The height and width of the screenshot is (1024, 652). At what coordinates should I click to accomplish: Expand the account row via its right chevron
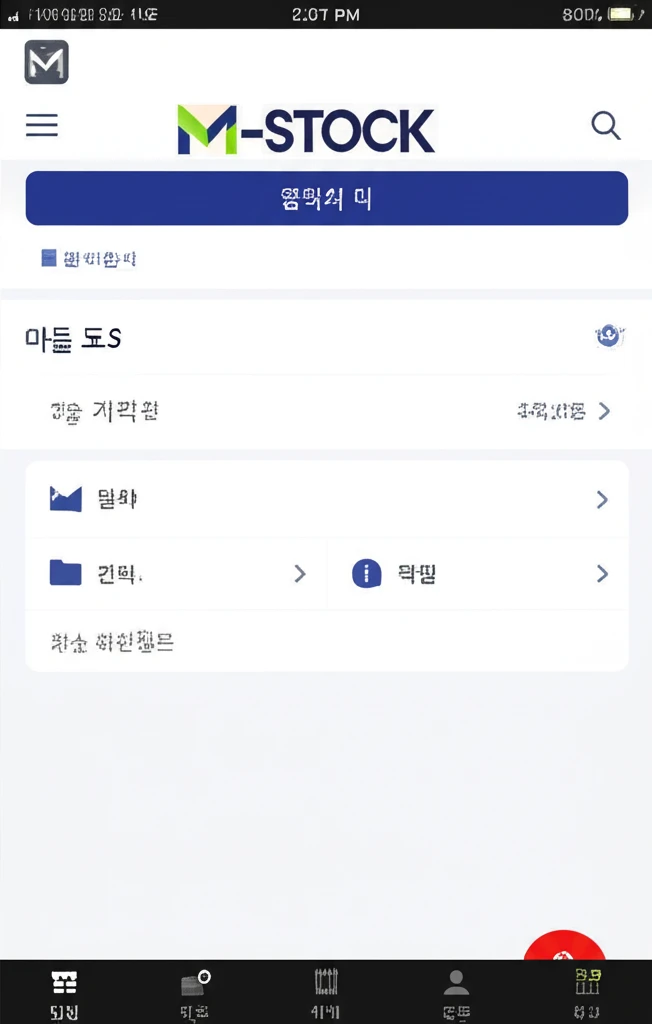pyautogui.click(x=603, y=410)
